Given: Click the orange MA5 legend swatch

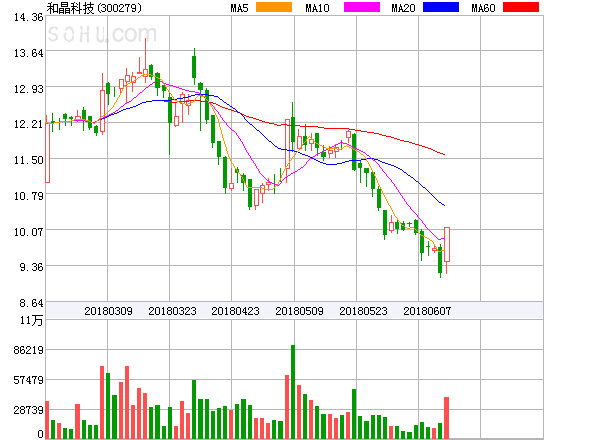Looking at the screenshot, I should tap(274, 7).
